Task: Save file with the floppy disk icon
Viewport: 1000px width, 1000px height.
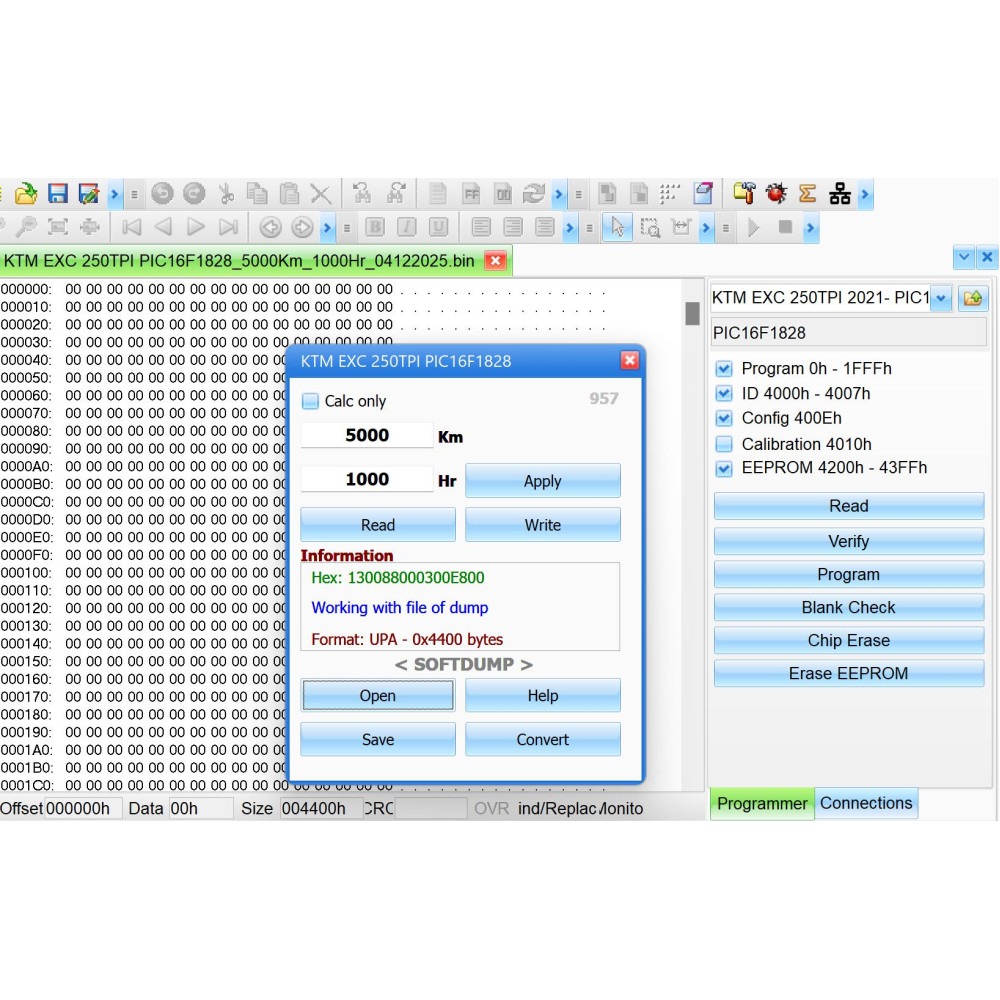Action: pos(57,193)
